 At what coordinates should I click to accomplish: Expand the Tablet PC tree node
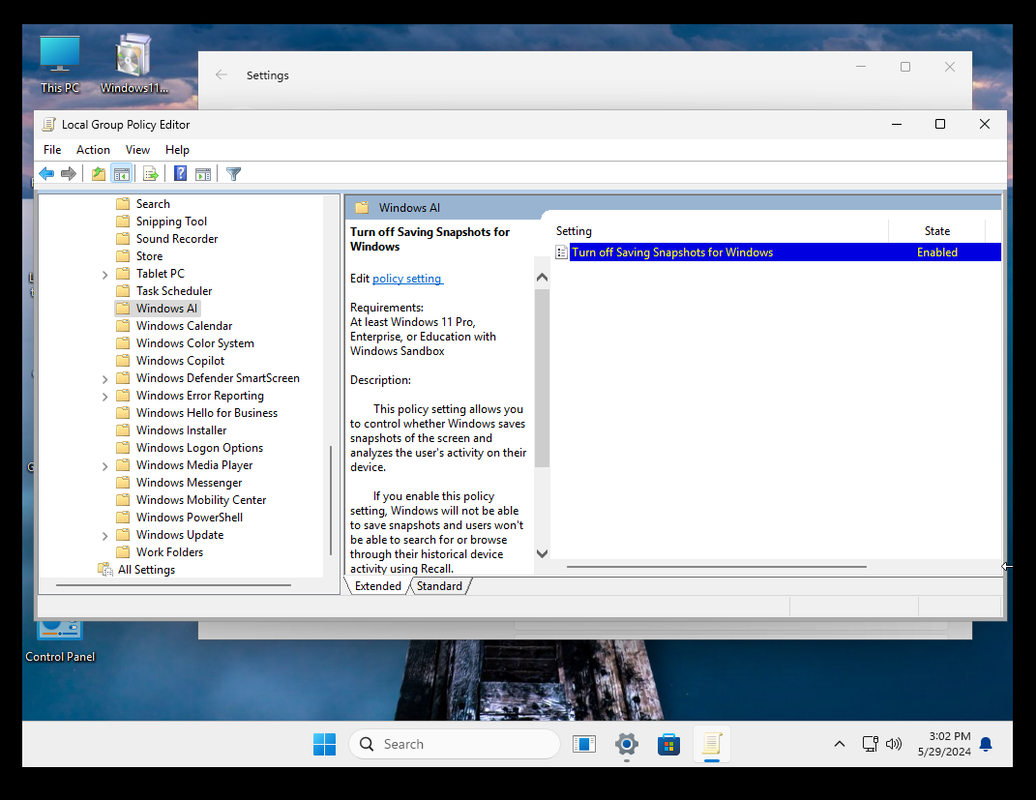coord(104,274)
